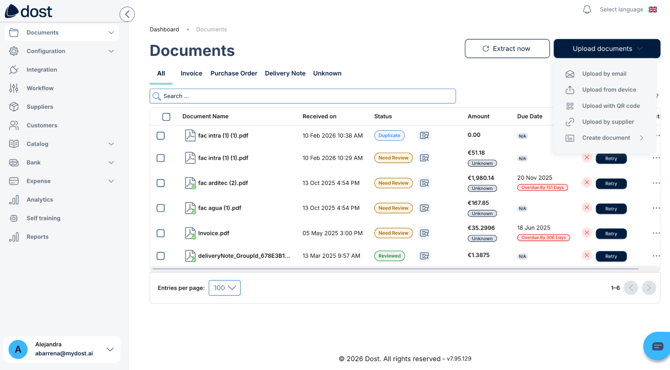The height and width of the screenshot is (370, 670).
Task: Retry the deliveryNote document
Action: 611,256
